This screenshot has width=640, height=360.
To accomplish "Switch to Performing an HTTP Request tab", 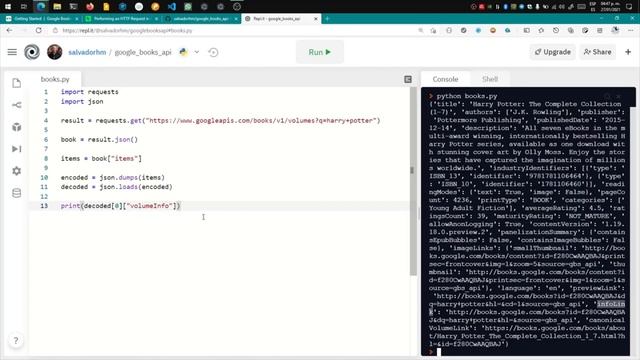I will pyautogui.click(x=121, y=19).
